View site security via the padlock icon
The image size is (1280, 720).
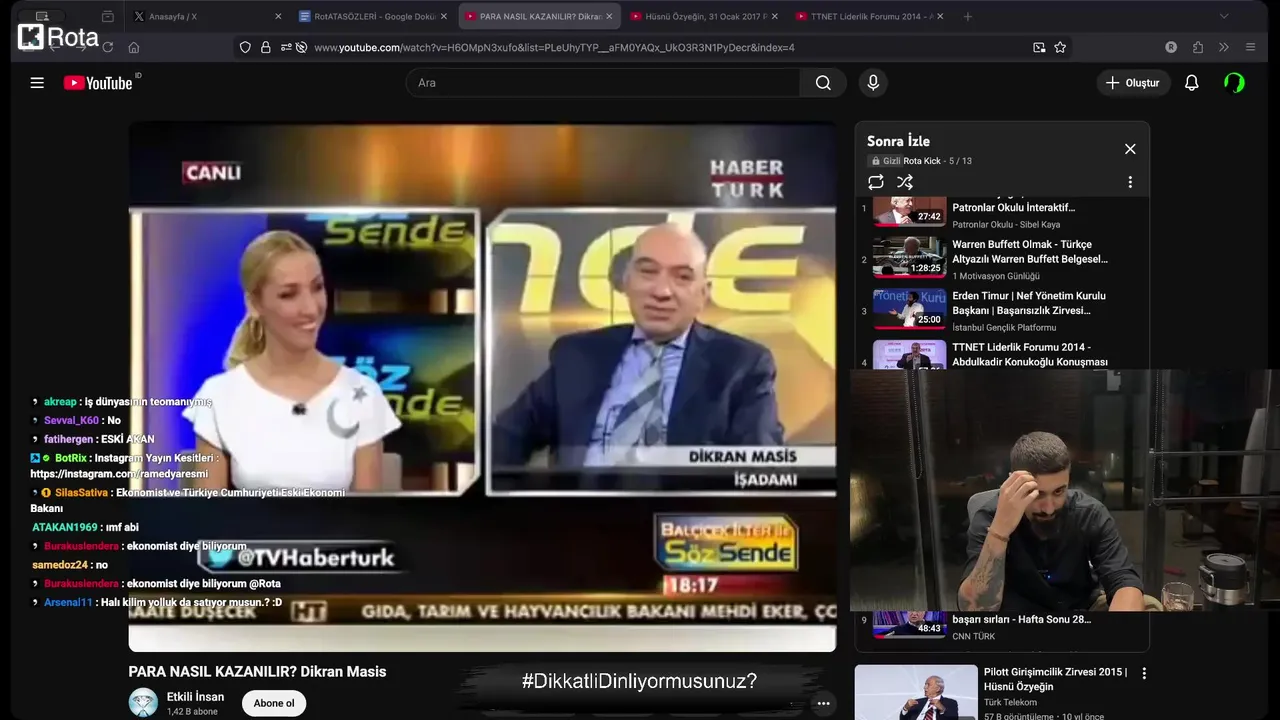265,47
